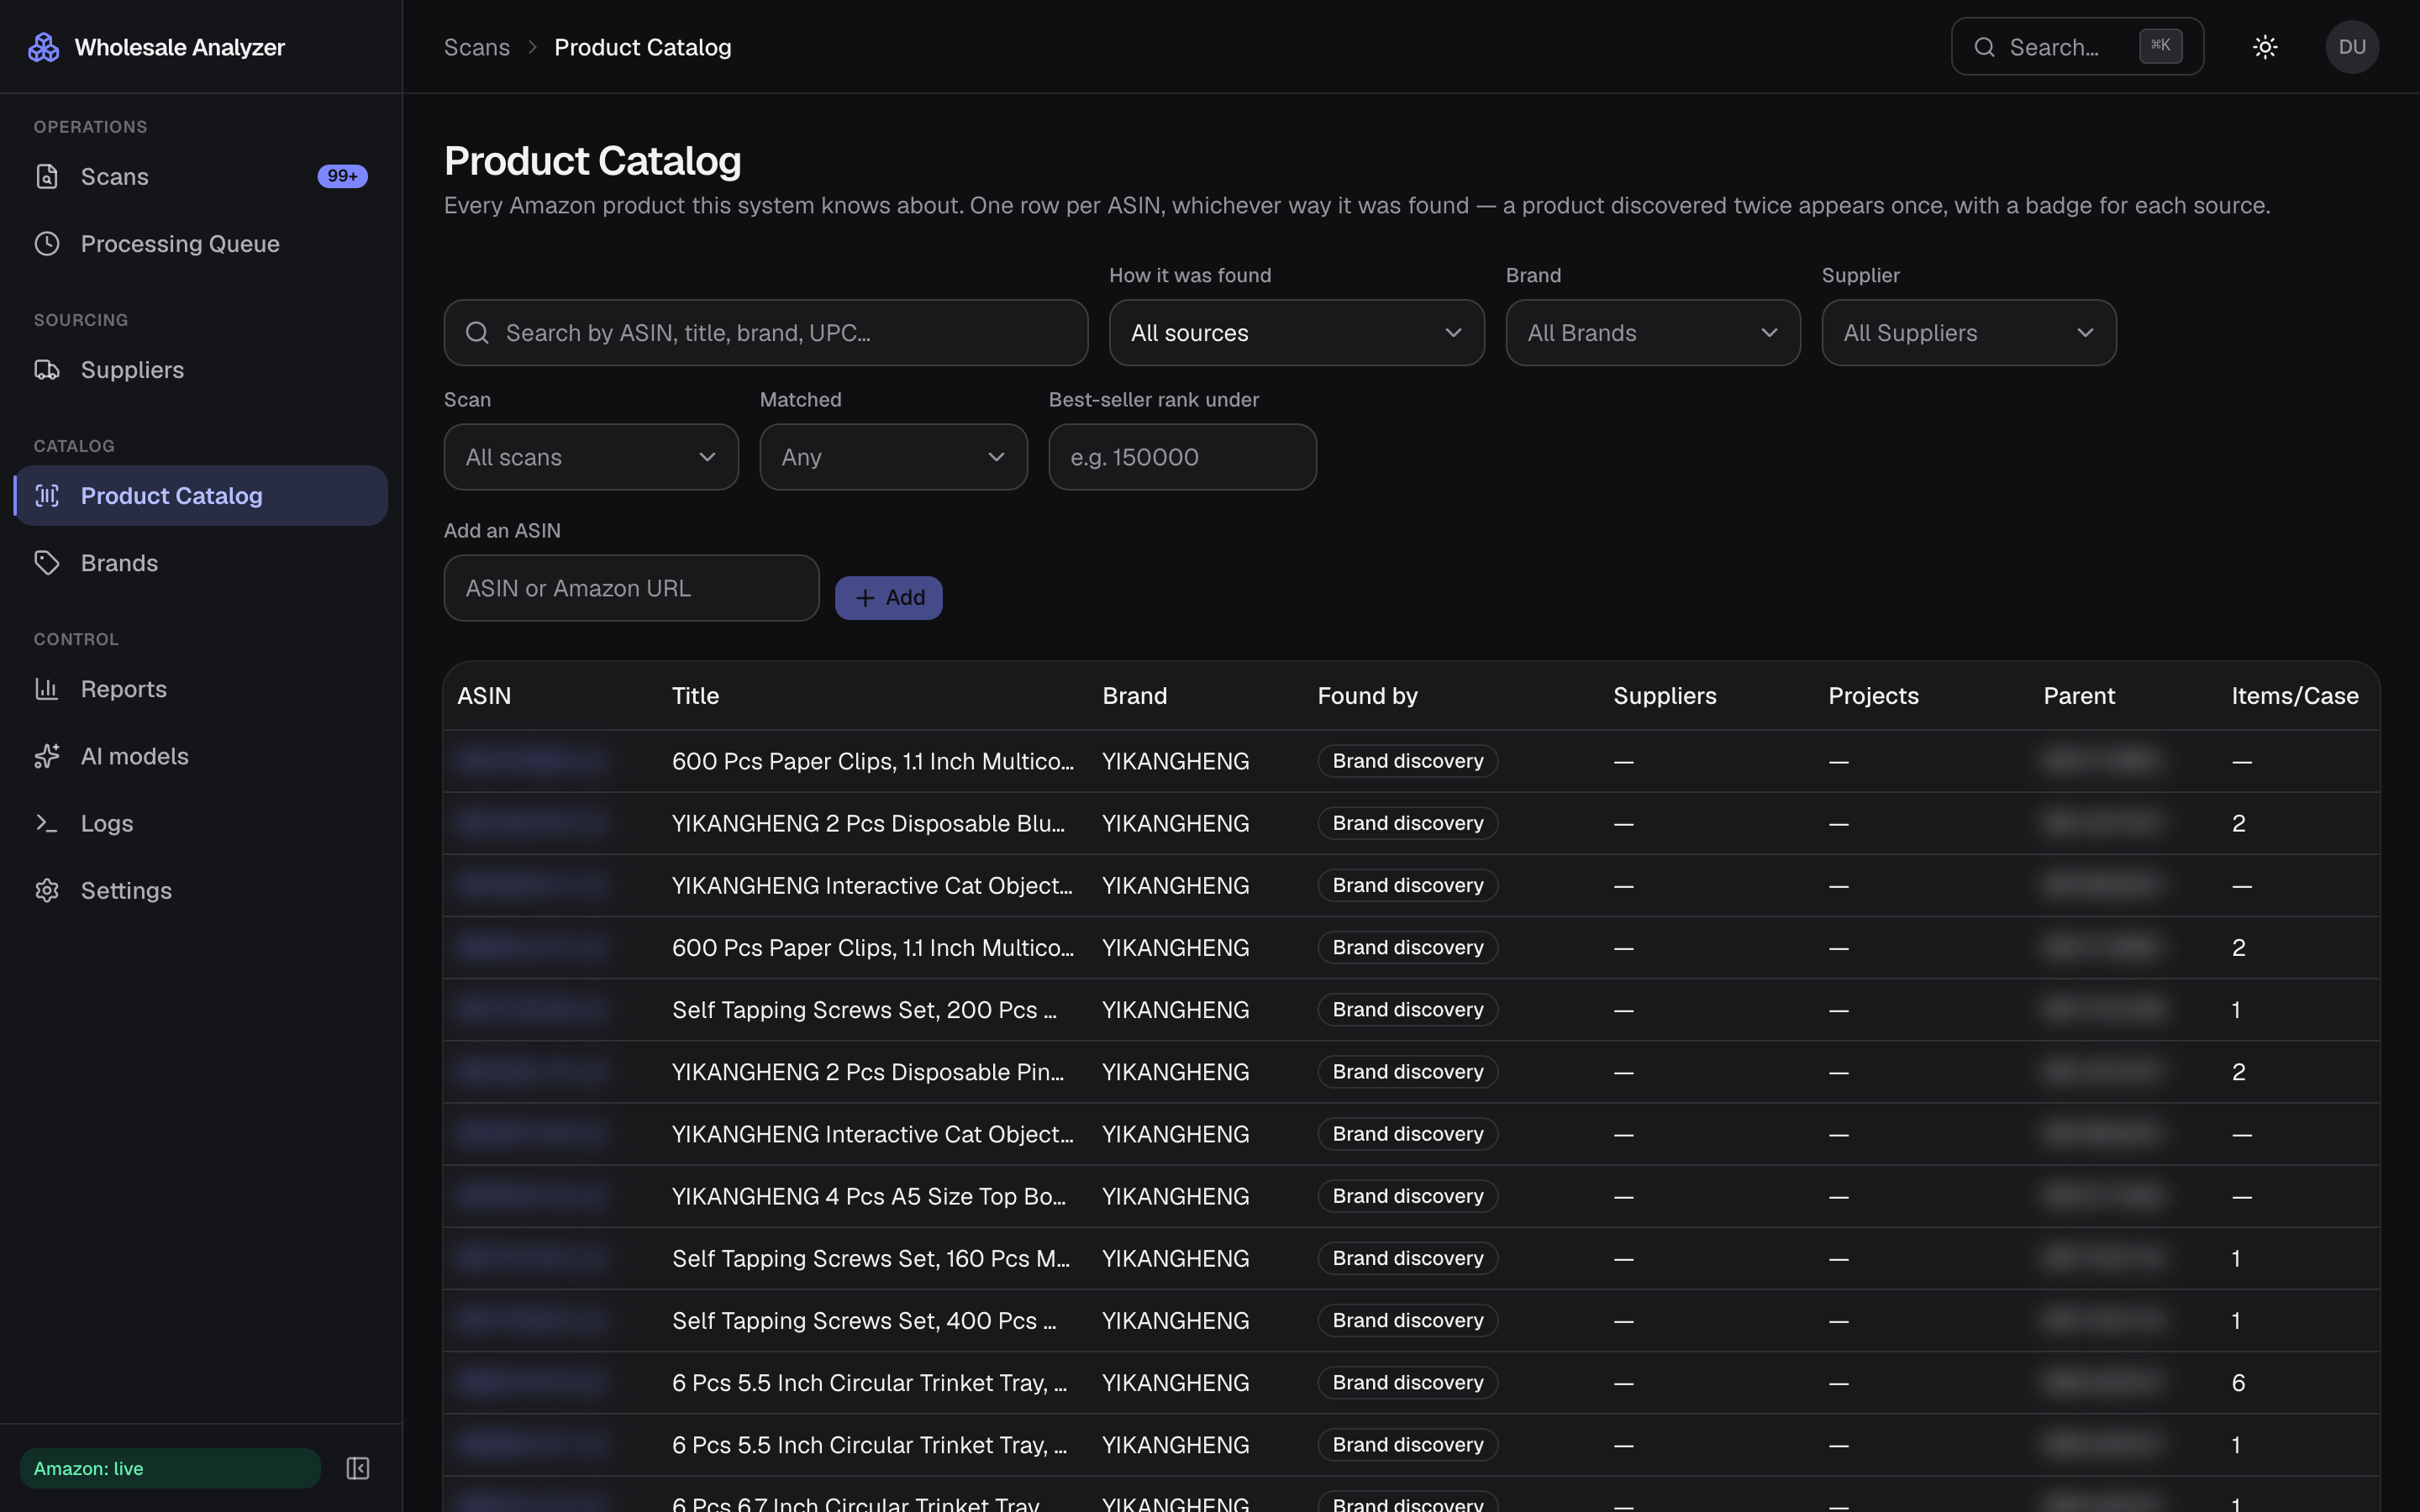Open Reports from the sidebar
The image size is (2420, 1512).
tap(200, 689)
